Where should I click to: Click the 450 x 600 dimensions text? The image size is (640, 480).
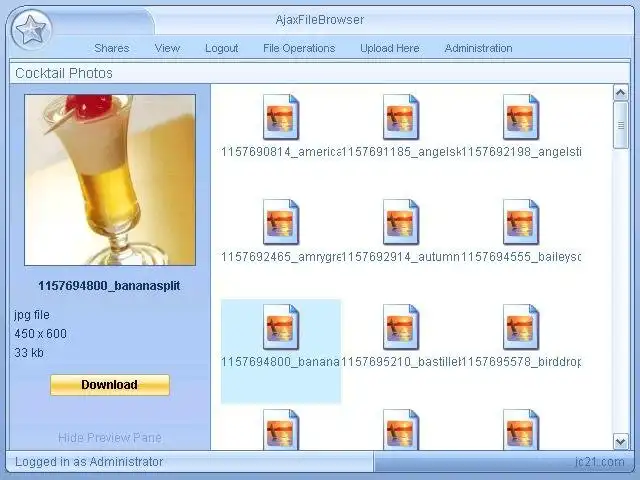coord(40,334)
